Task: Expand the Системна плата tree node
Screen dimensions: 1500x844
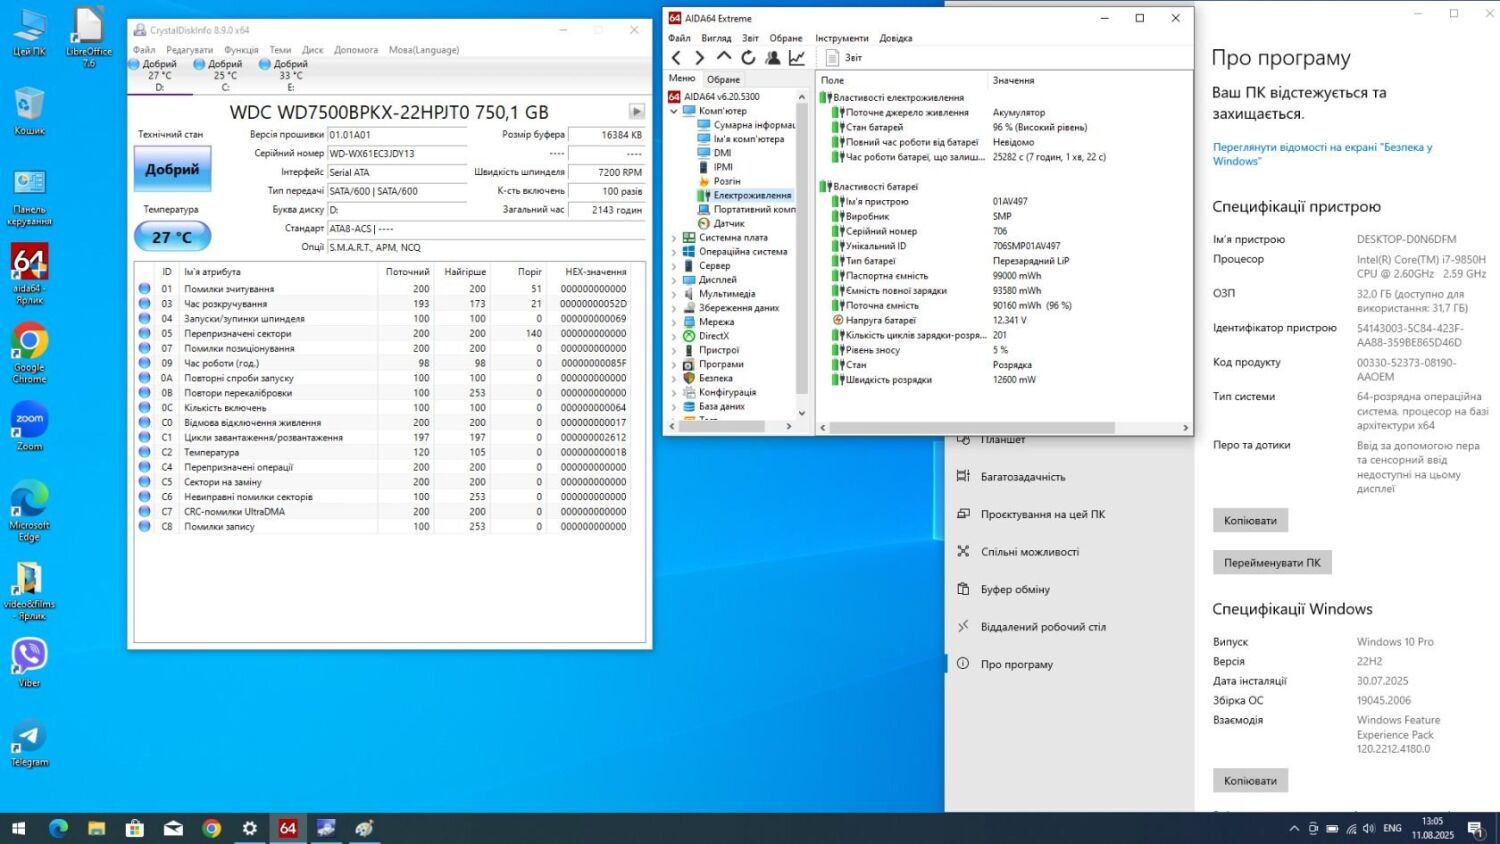Action: (x=674, y=238)
